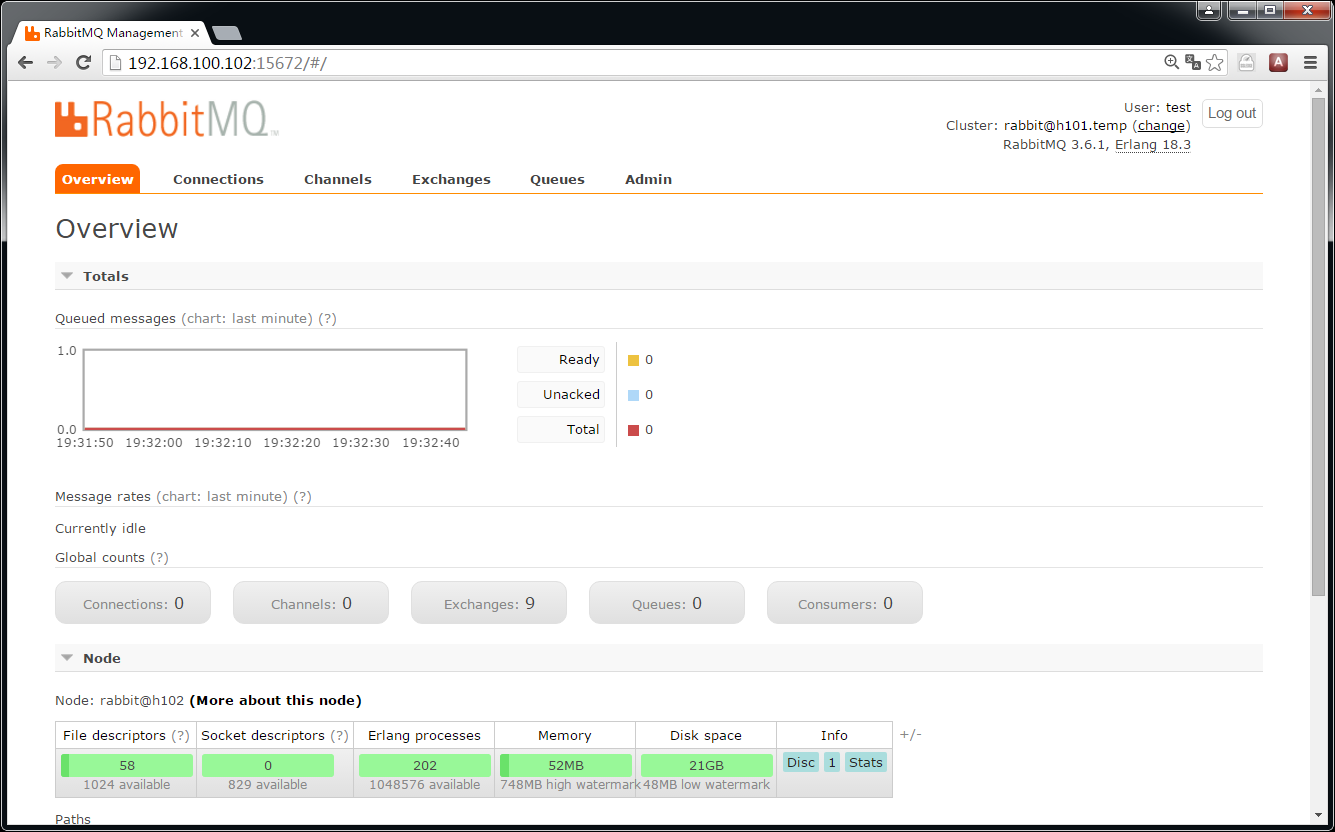Viewport: 1335px width, 832px height.
Task: Click the queued messages chart area
Action: click(x=275, y=389)
